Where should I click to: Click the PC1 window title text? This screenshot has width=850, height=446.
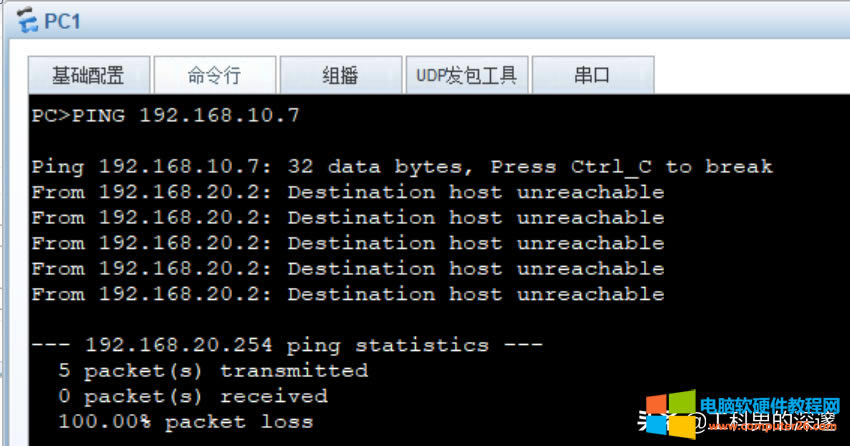[62, 20]
